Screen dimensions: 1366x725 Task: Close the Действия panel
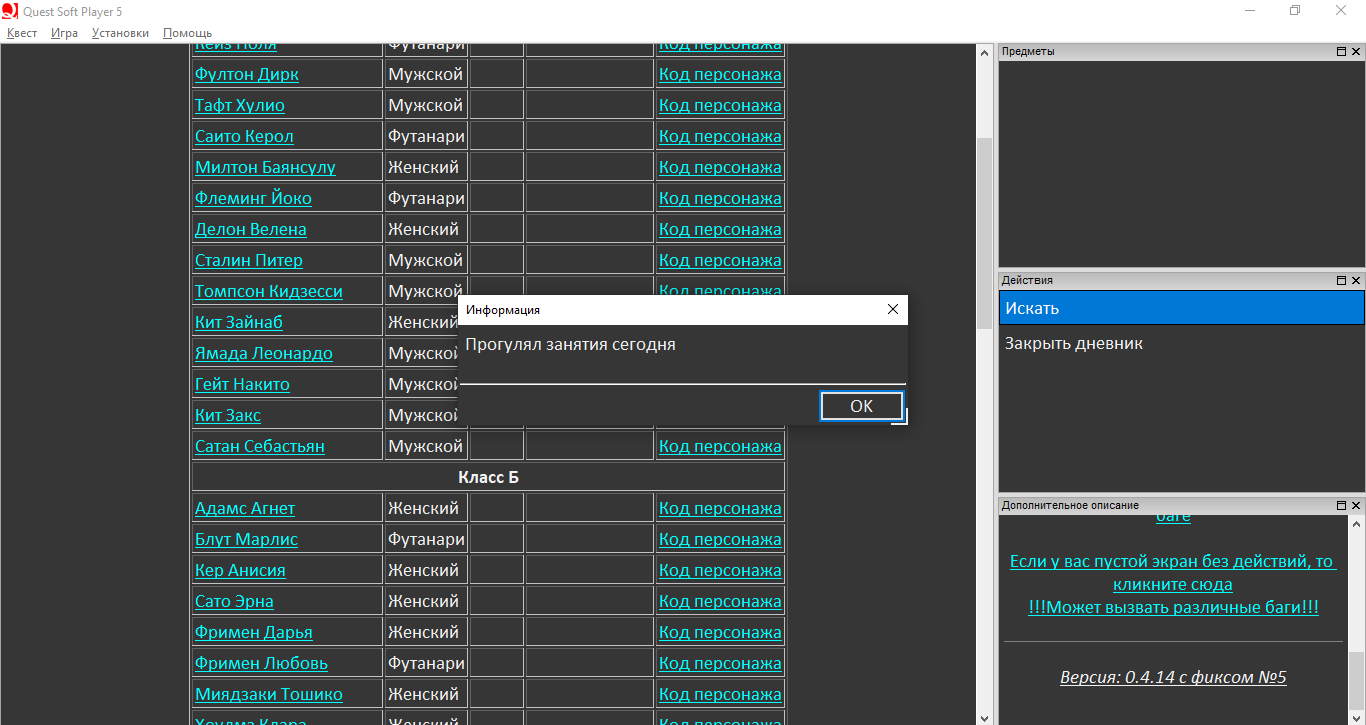click(1356, 281)
